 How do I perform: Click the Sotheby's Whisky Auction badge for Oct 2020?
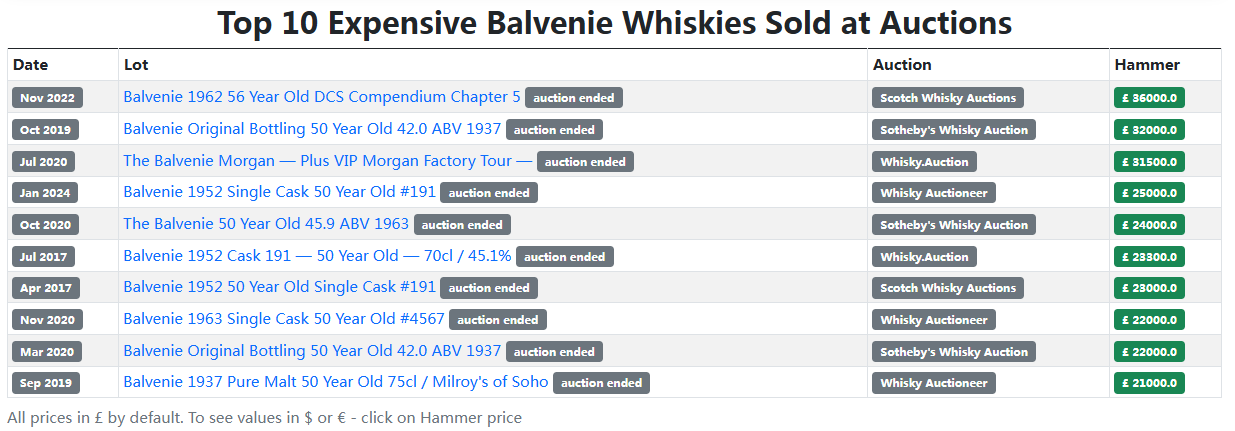(953, 225)
